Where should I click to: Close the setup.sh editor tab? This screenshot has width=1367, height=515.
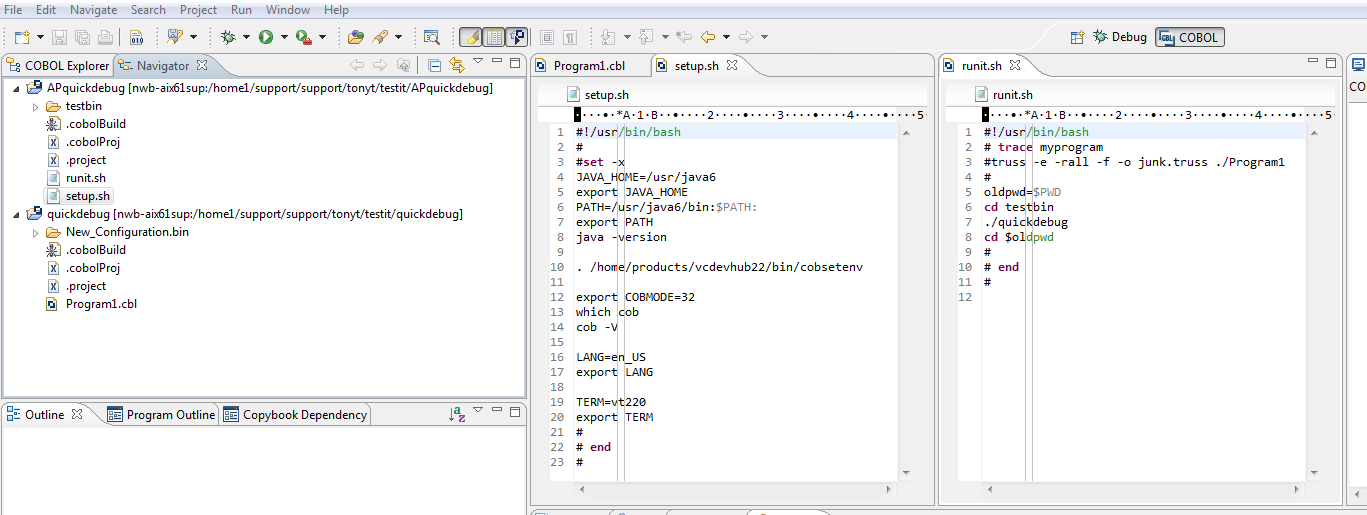pos(731,65)
